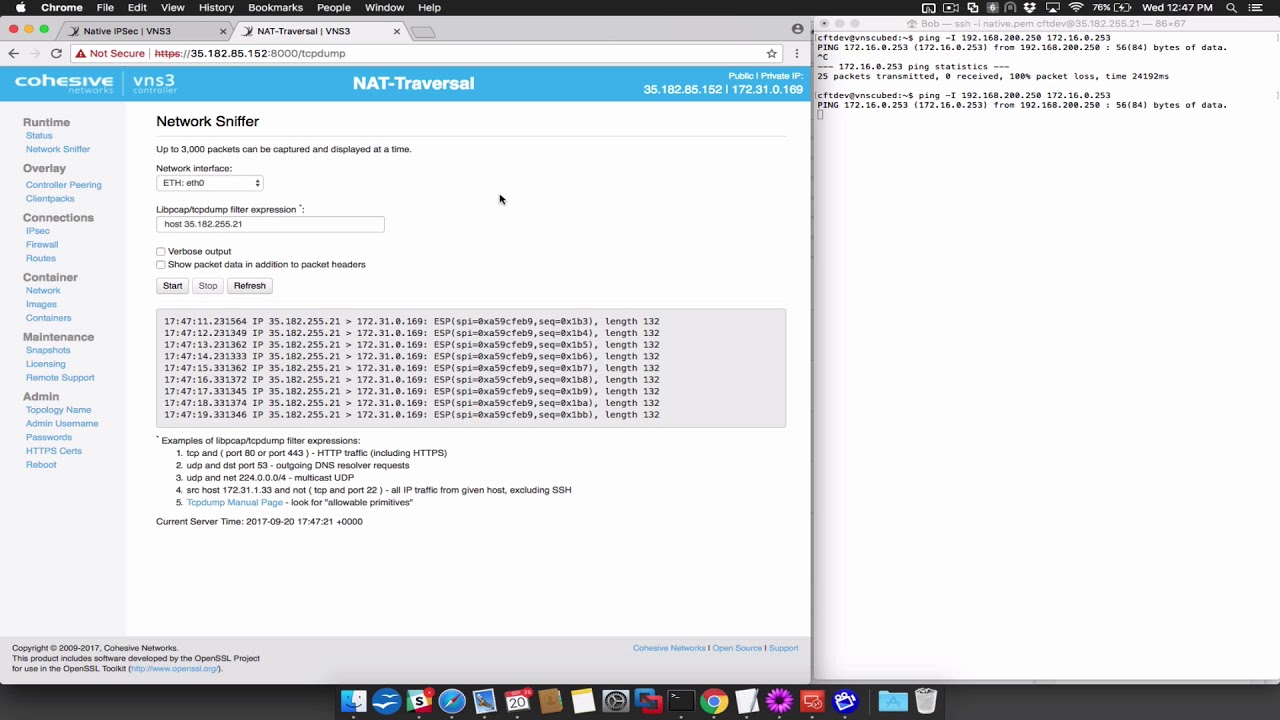Check Show packet data option

tap(161, 265)
